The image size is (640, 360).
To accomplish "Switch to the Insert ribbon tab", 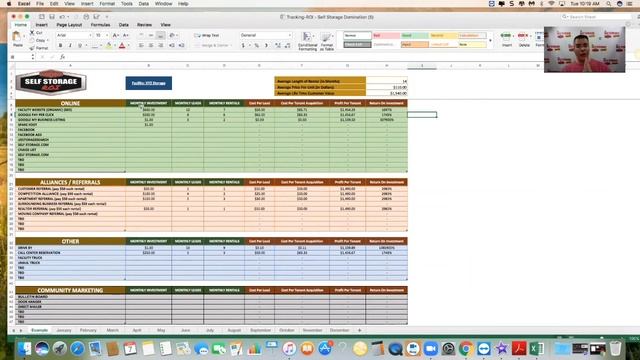I will pos(42,25).
